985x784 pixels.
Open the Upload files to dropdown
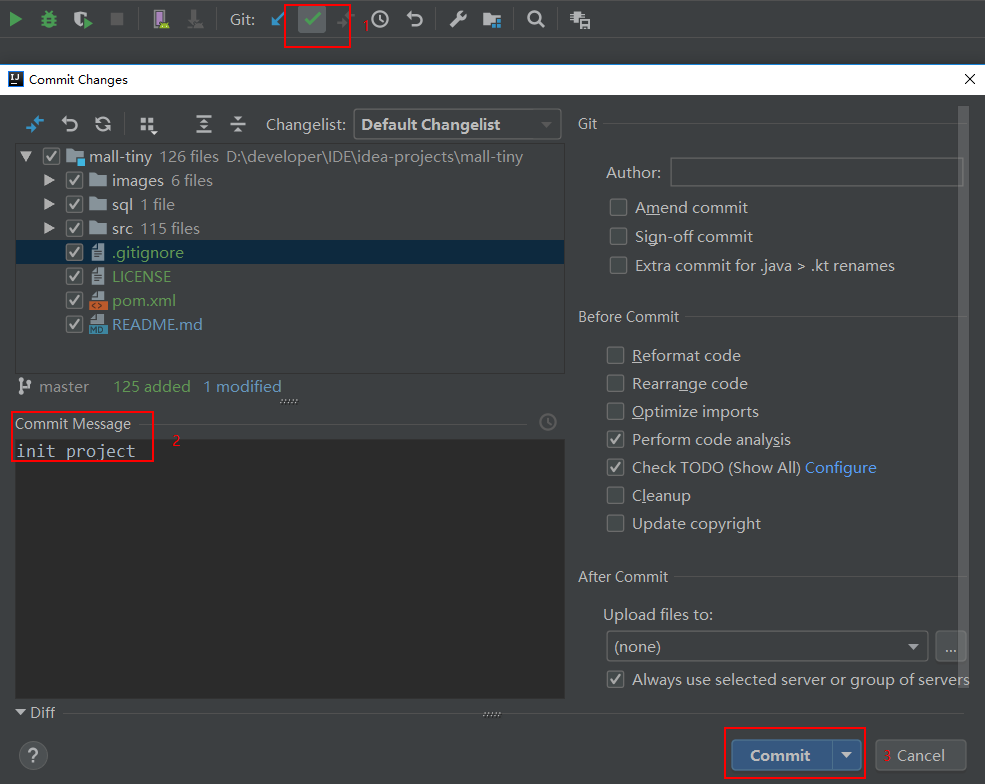[766, 647]
